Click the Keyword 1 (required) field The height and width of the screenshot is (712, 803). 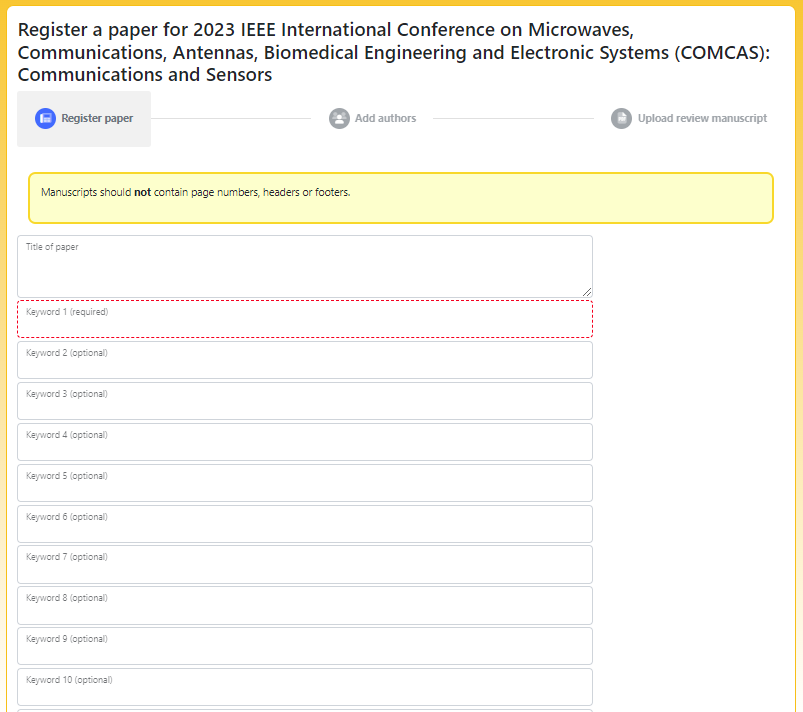(305, 319)
